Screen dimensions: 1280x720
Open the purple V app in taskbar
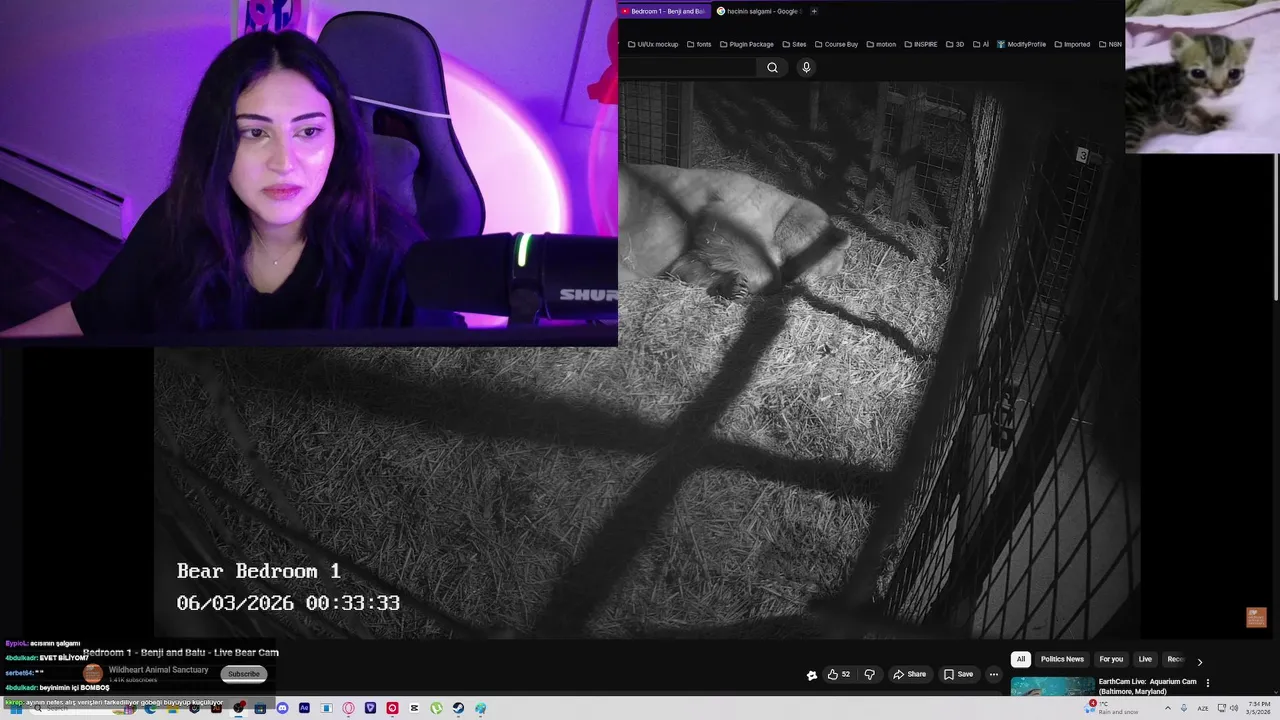[370, 708]
